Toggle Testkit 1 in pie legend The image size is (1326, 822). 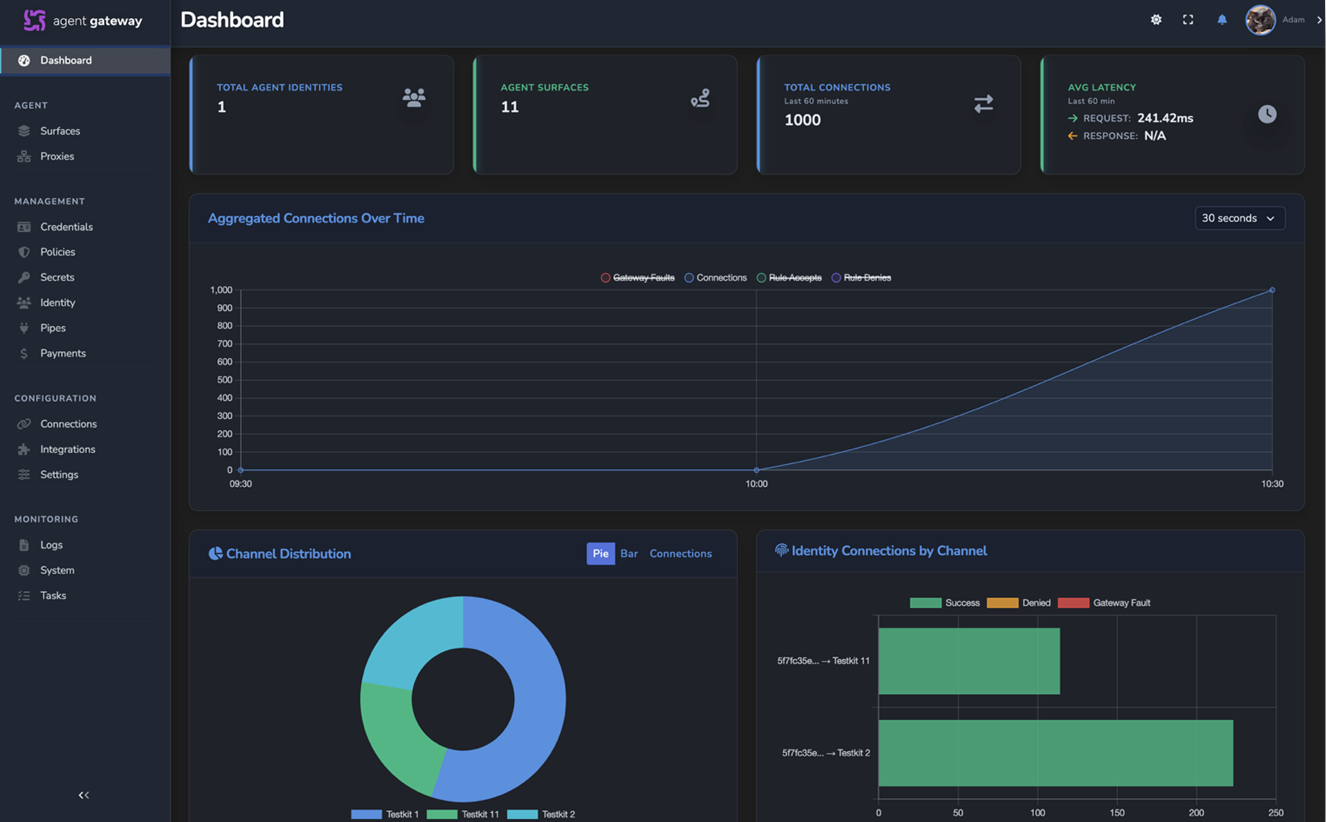(385, 814)
